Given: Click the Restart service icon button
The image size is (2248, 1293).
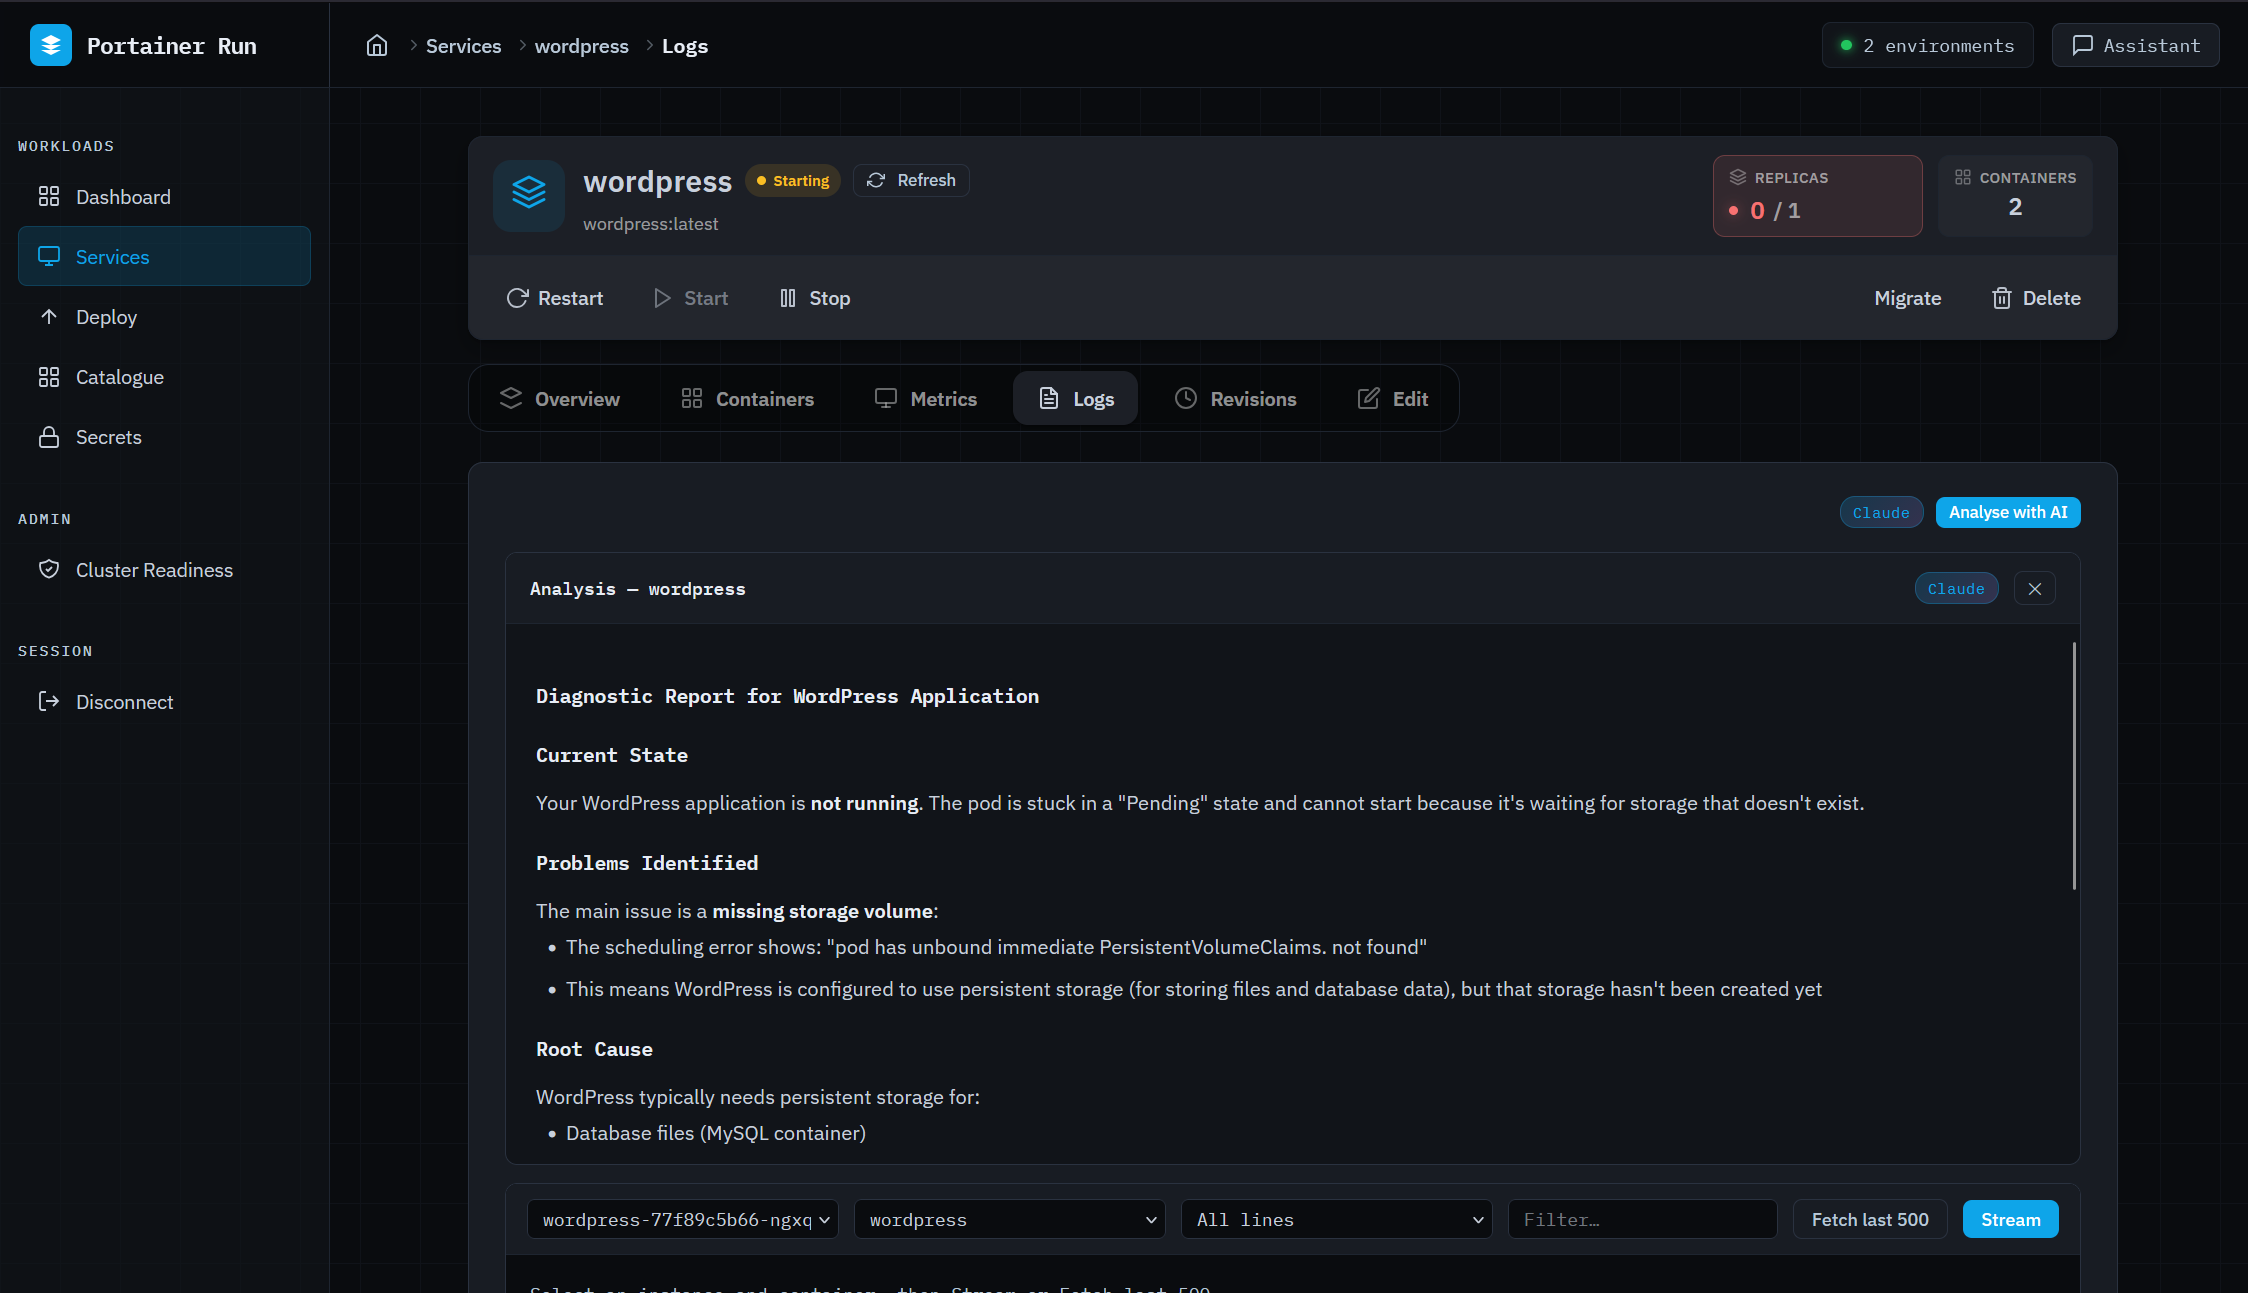Looking at the screenshot, I should point(517,298).
